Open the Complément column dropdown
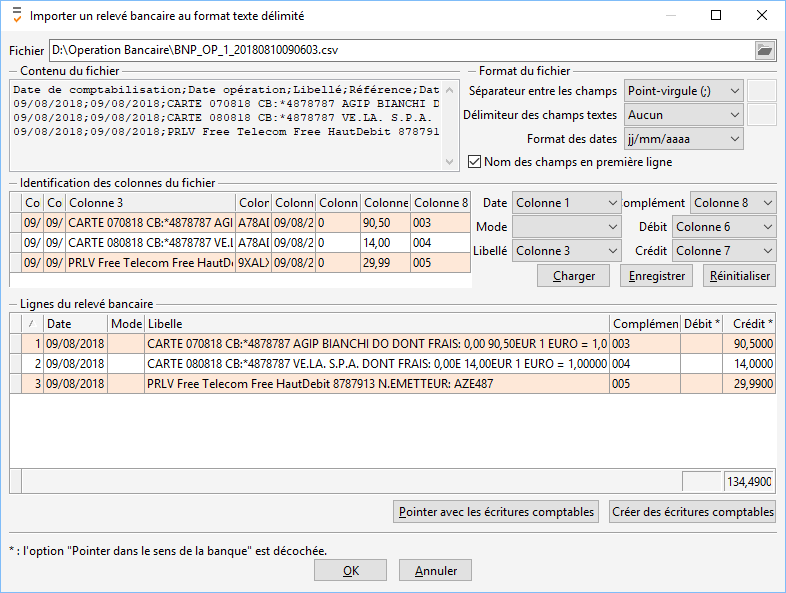This screenshot has height=593, width=786. [733, 203]
